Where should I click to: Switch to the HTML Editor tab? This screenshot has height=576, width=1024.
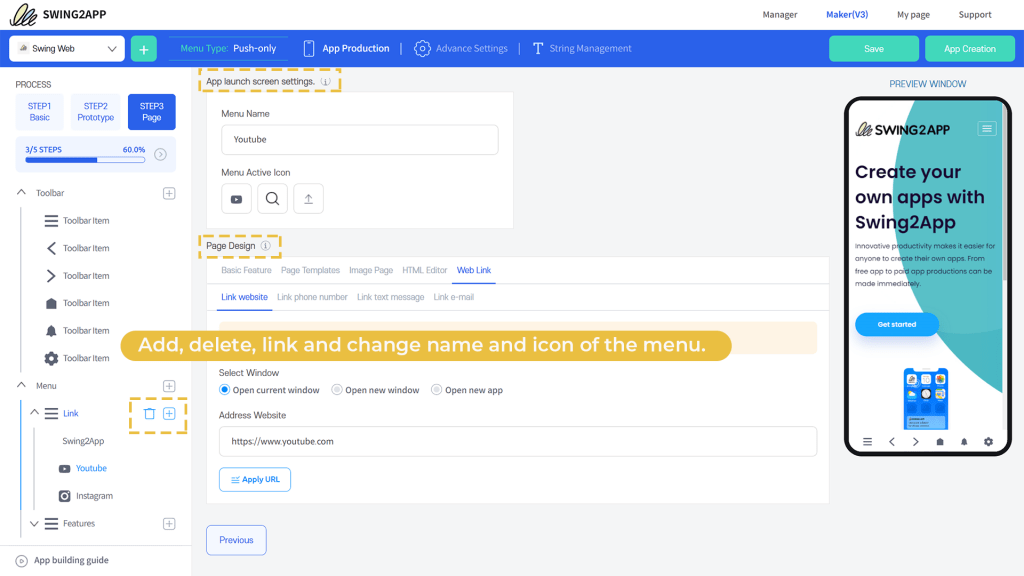[x=424, y=270]
